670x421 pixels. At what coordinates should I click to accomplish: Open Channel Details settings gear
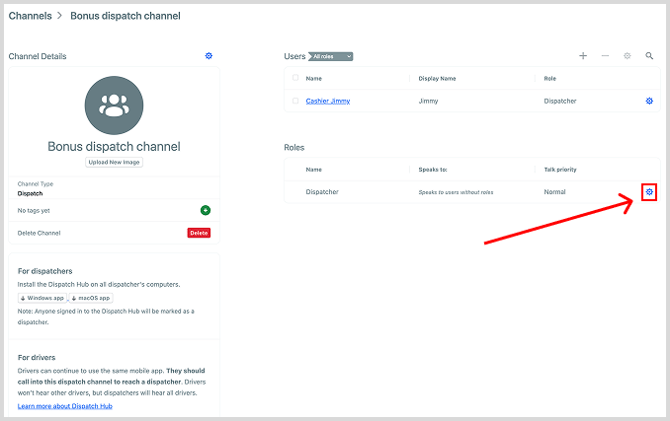point(209,56)
